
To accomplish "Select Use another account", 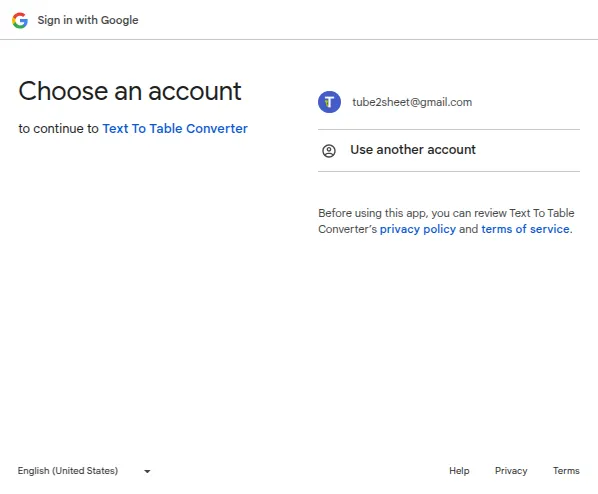I will tap(448, 150).
